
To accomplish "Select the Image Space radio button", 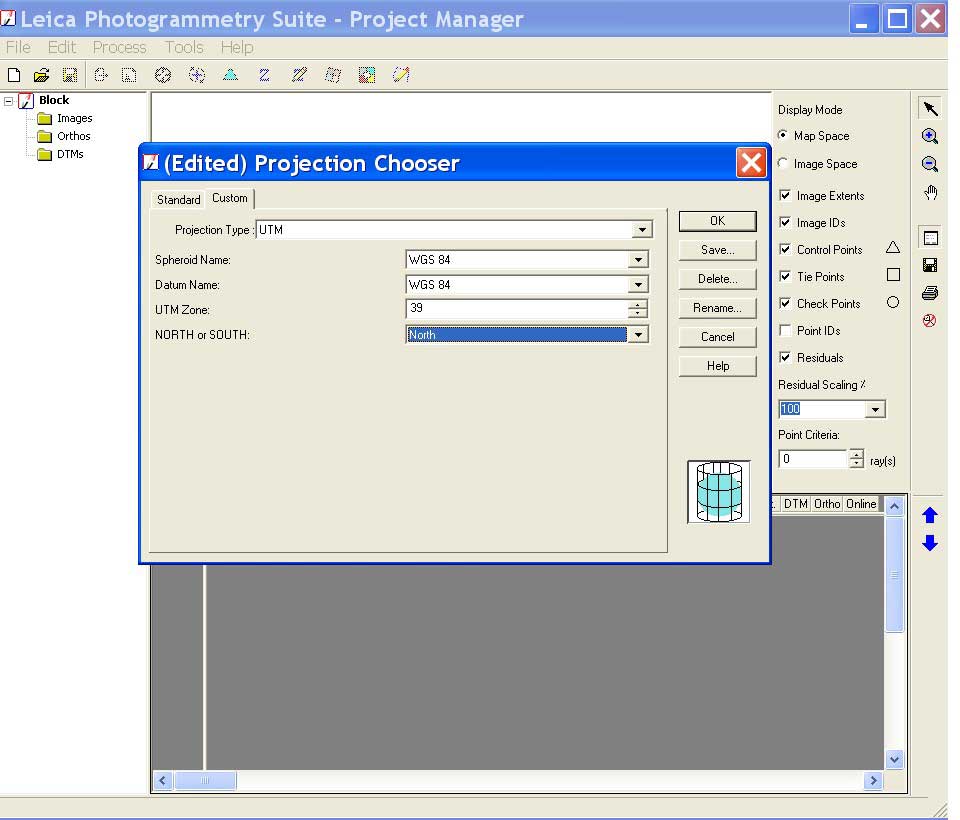I will [783, 164].
